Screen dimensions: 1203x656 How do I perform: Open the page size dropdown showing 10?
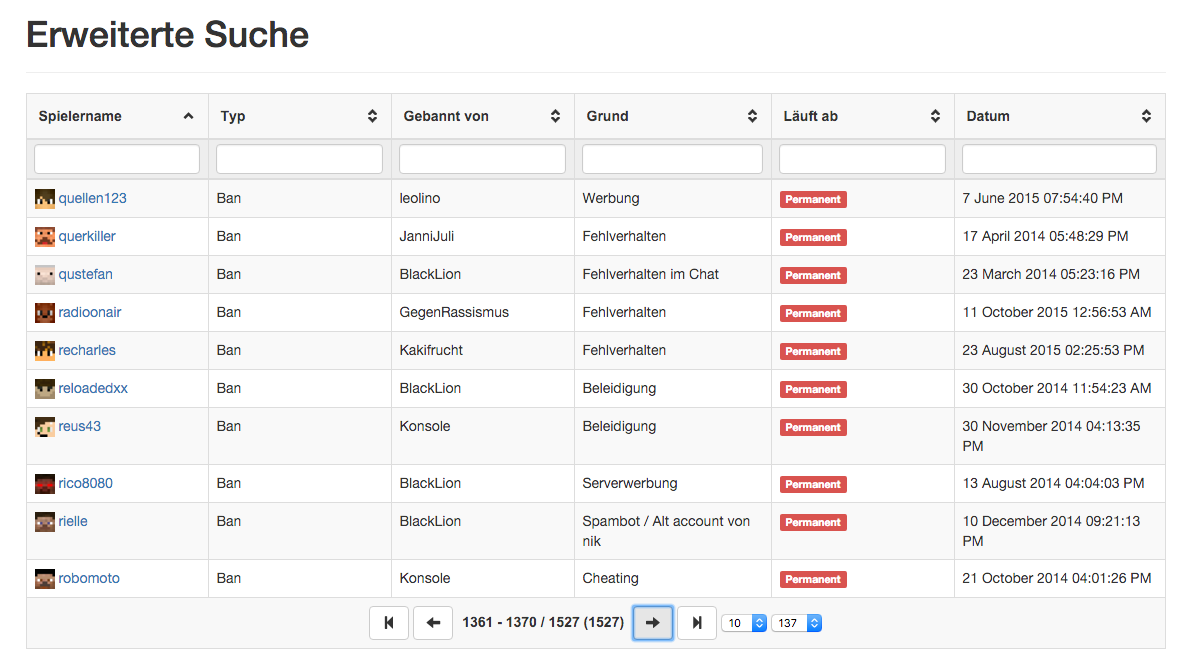point(744,622)
